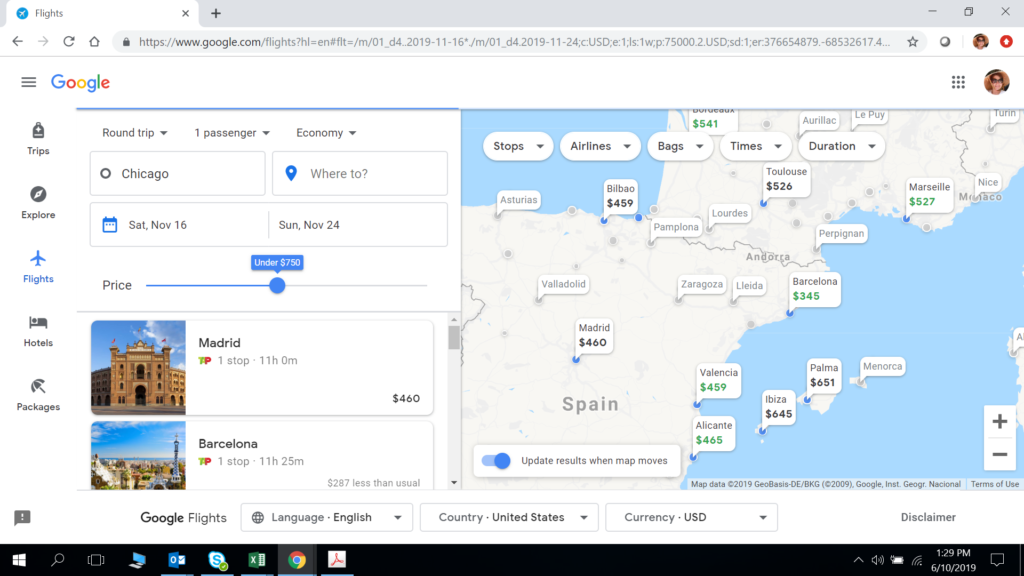Open Excel from the taskbar
This screenshot has height=576, width=1024.
point(257,560)
